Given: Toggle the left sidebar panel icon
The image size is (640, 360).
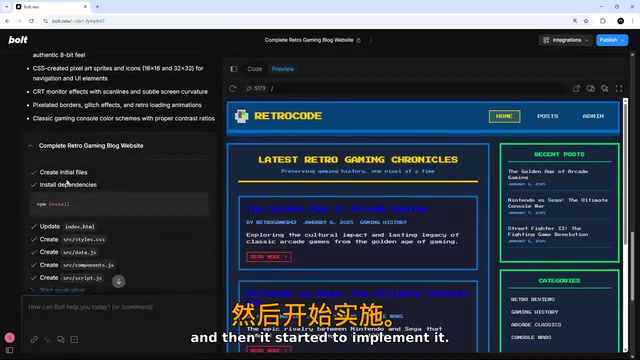Looking at the screenshot, I should tap(9, 350).
